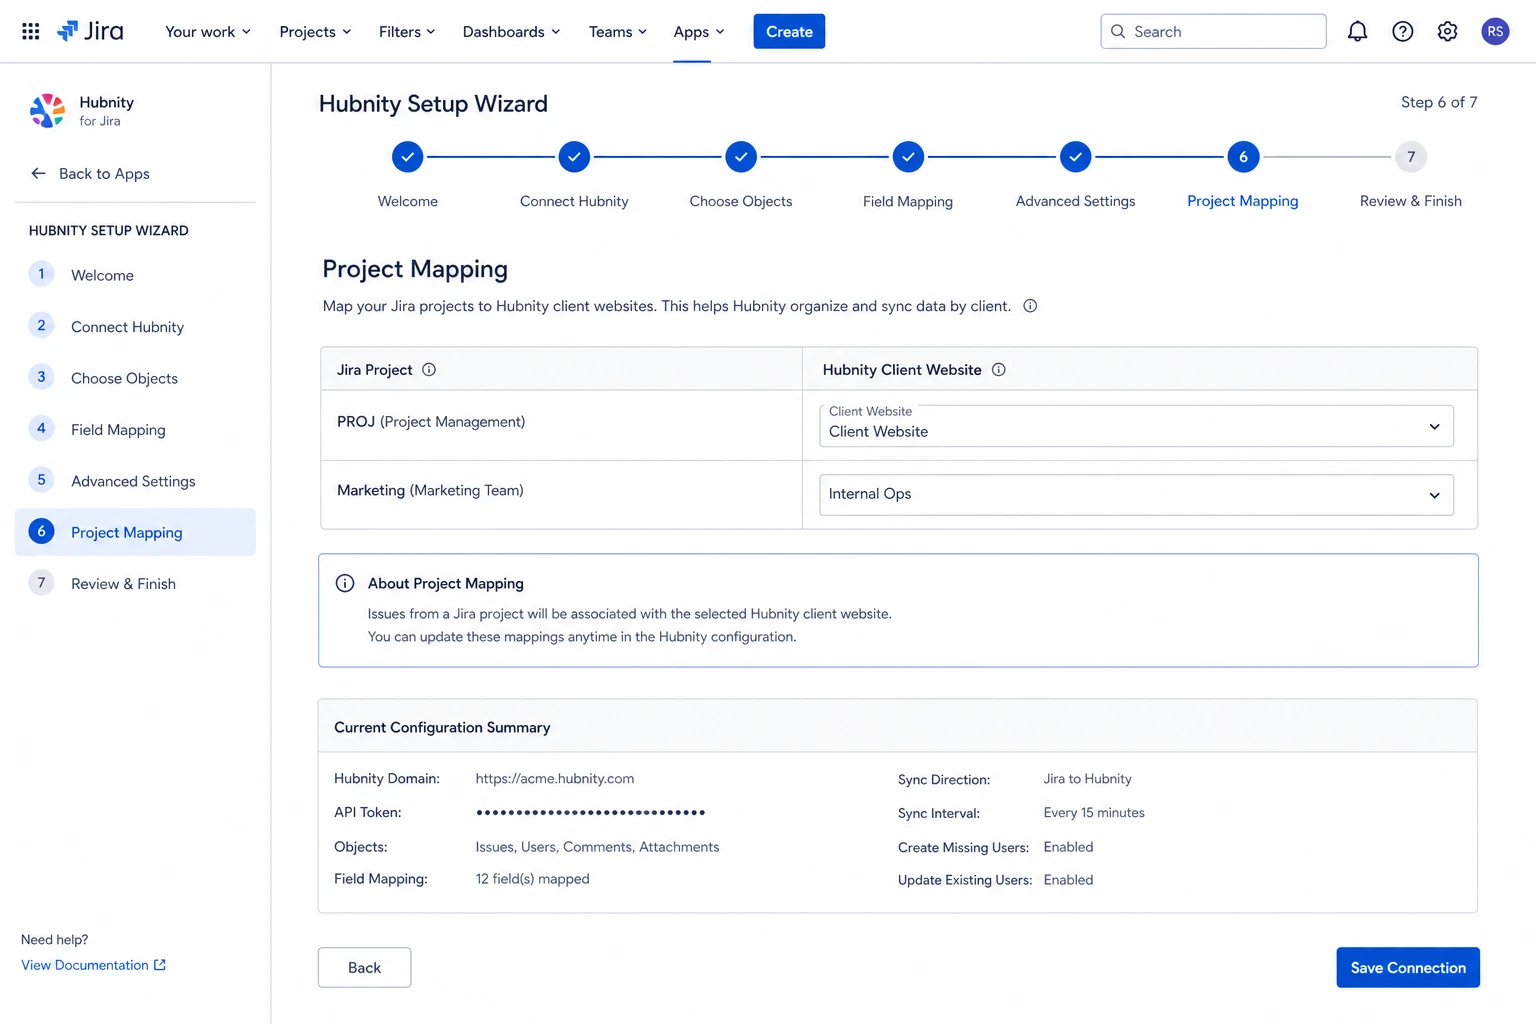Expand the Dashboards menu
This screenshot has width=1536, height=1024.
[x=511, y=31]
